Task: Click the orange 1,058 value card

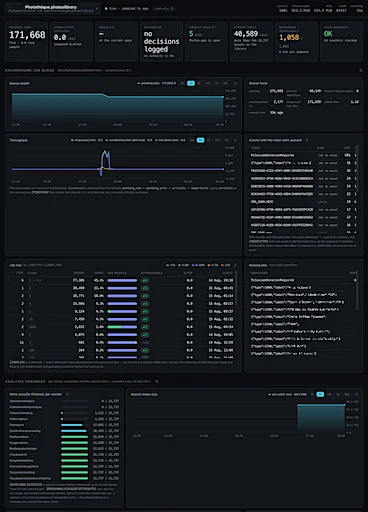Action: click(x=296, y=42)
